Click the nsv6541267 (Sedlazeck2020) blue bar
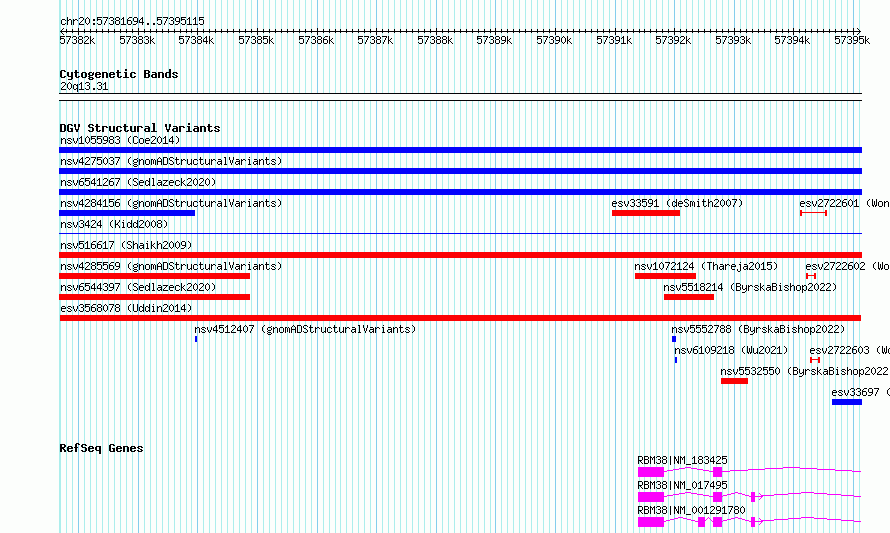This screenshot has width=890, height=533. tap(460, 192)
